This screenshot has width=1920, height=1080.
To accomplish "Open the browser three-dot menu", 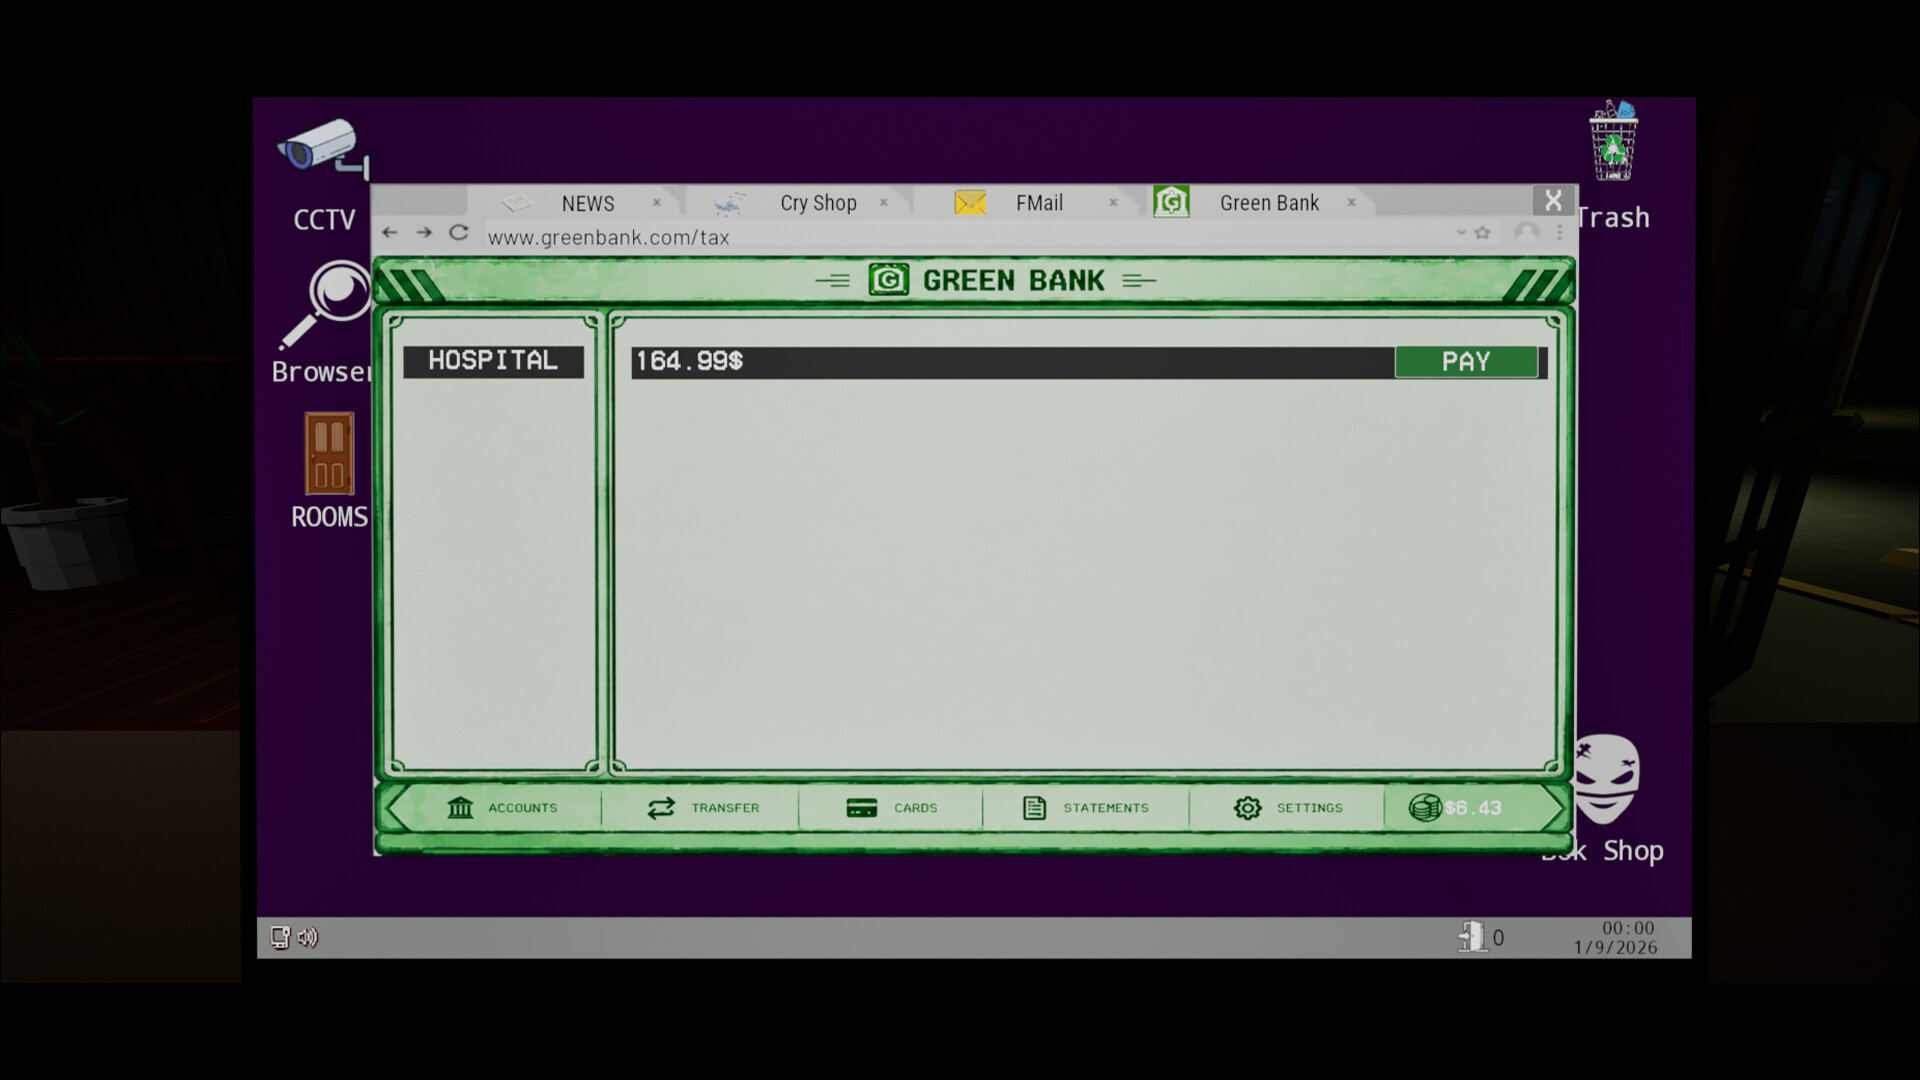I will pyautogui.click(x=1559, y=233).
